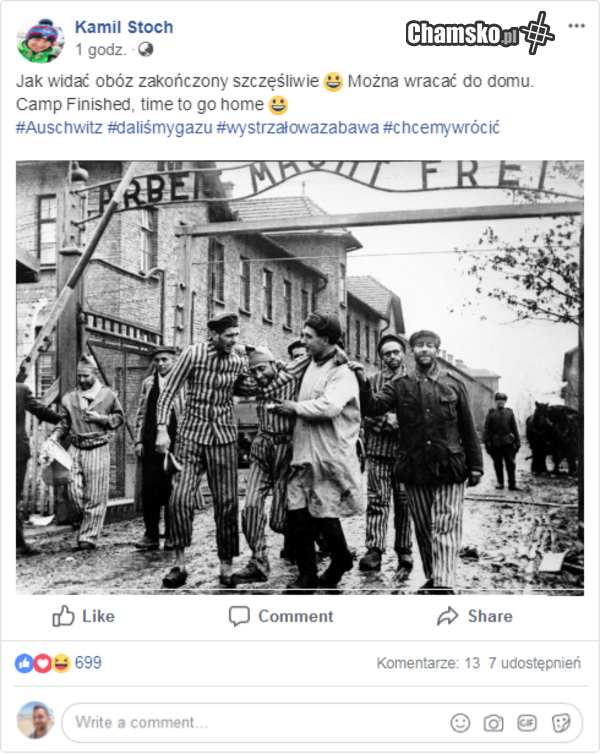Click the GIF picker icon
This screenshot has height=754, width=600.
(x=527, y=723)
